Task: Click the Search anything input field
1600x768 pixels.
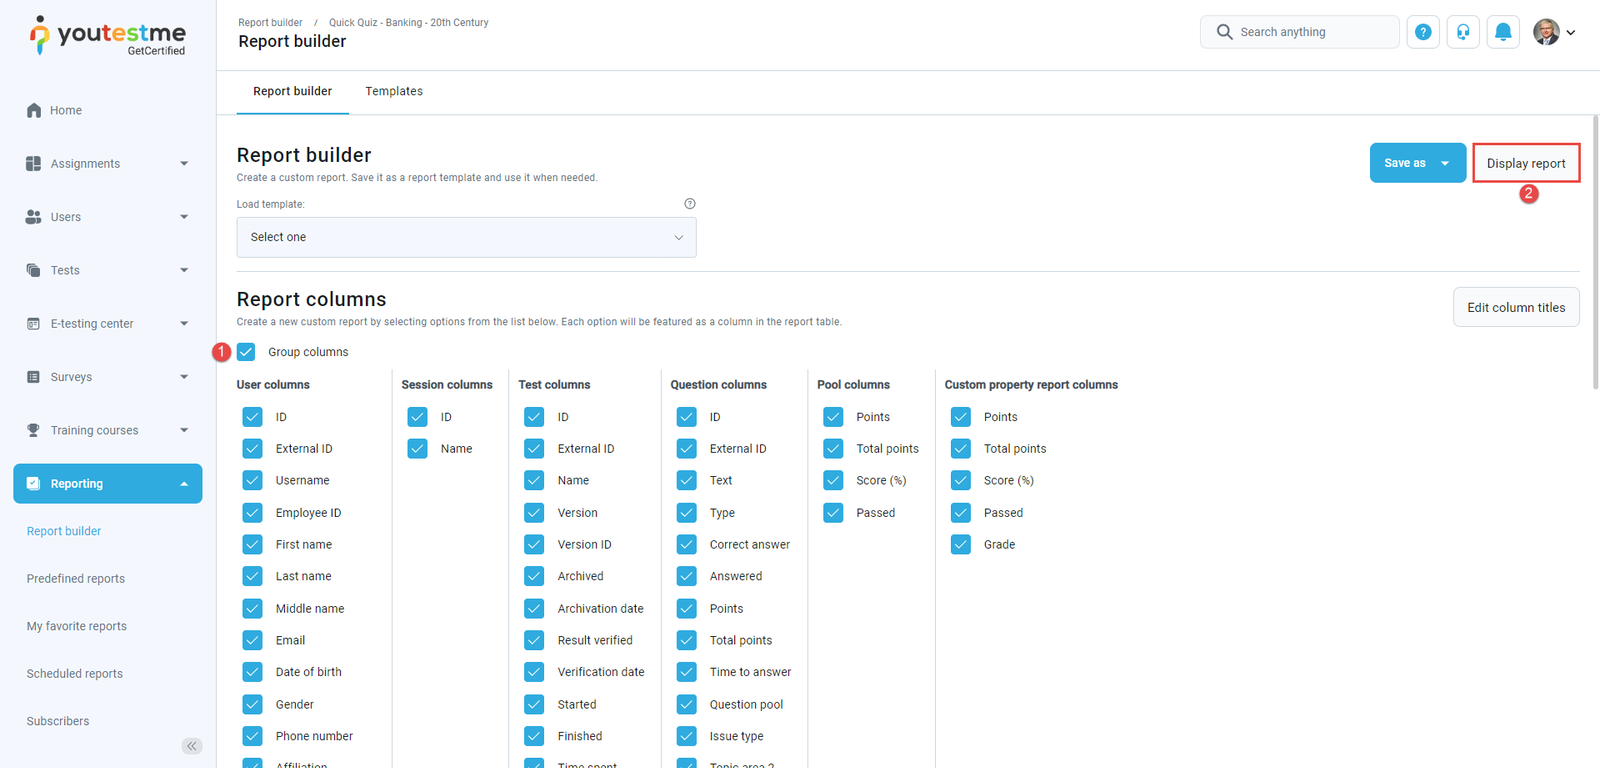Action: (1312, 32)
